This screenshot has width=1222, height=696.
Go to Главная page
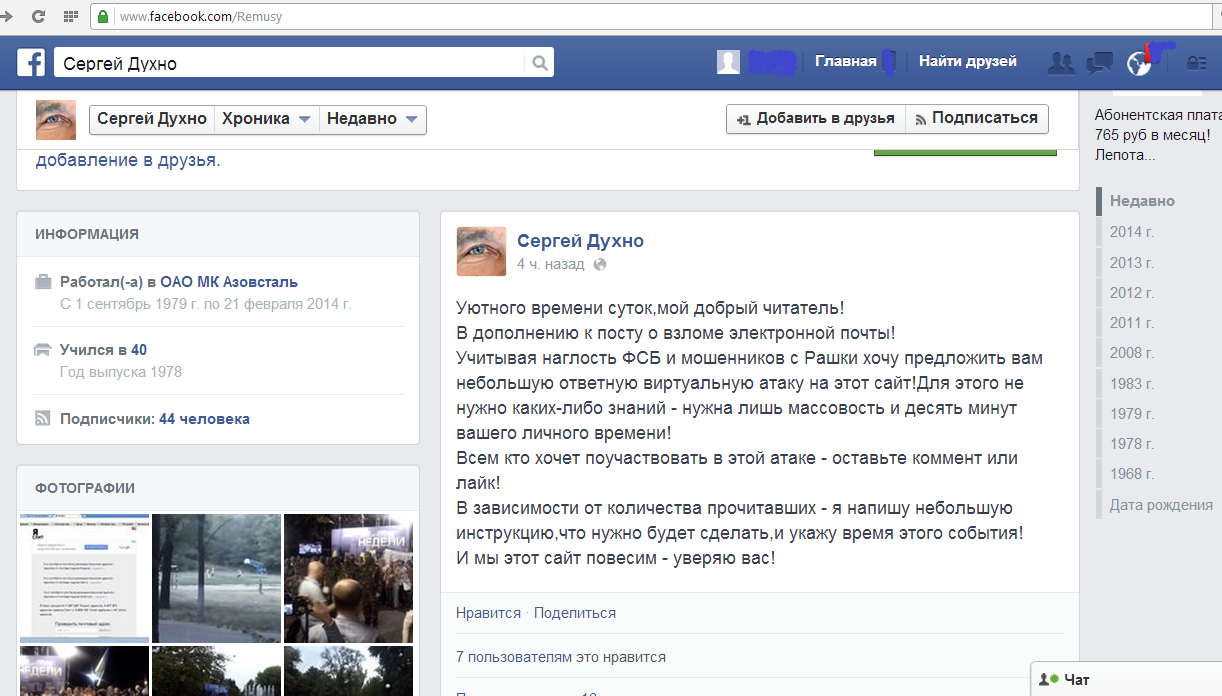pyautogui.click(x=846, y=62)
